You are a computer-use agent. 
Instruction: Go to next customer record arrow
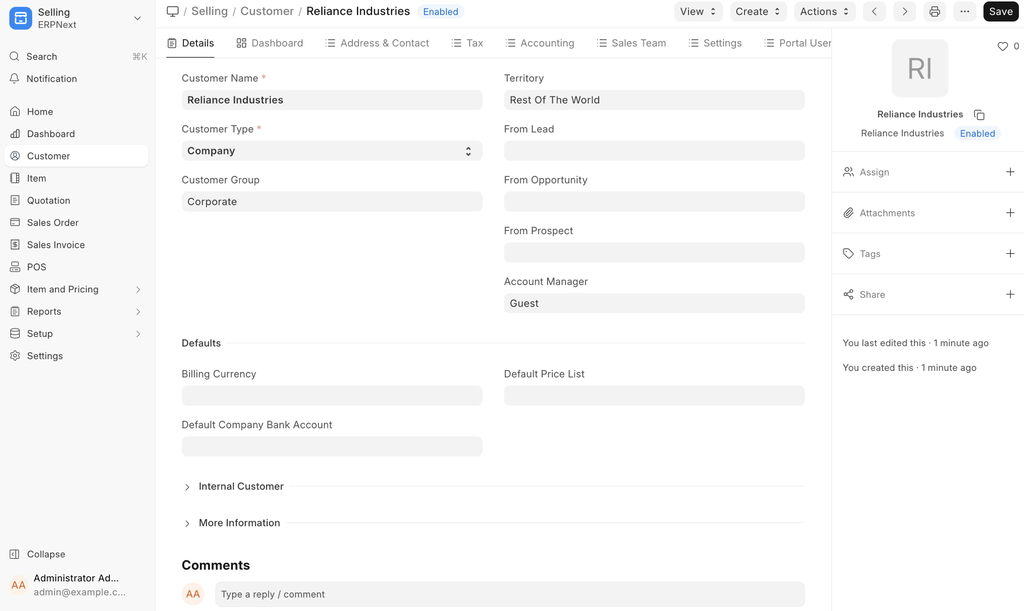(904, 12)
